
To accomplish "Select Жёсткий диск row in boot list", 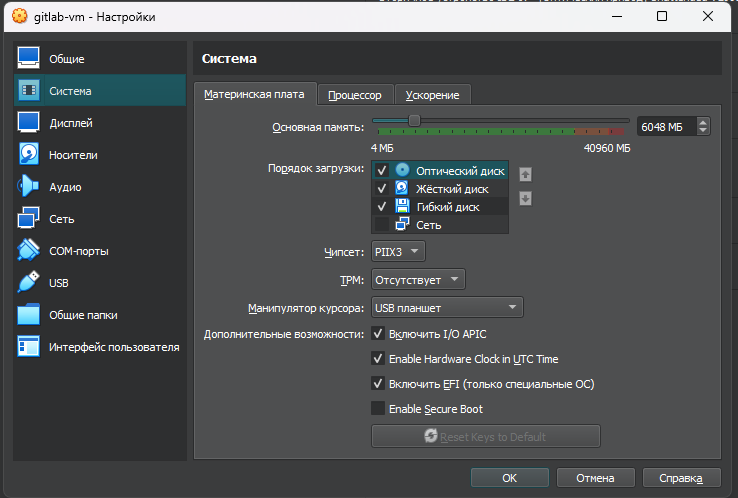I will click(440, 188).
